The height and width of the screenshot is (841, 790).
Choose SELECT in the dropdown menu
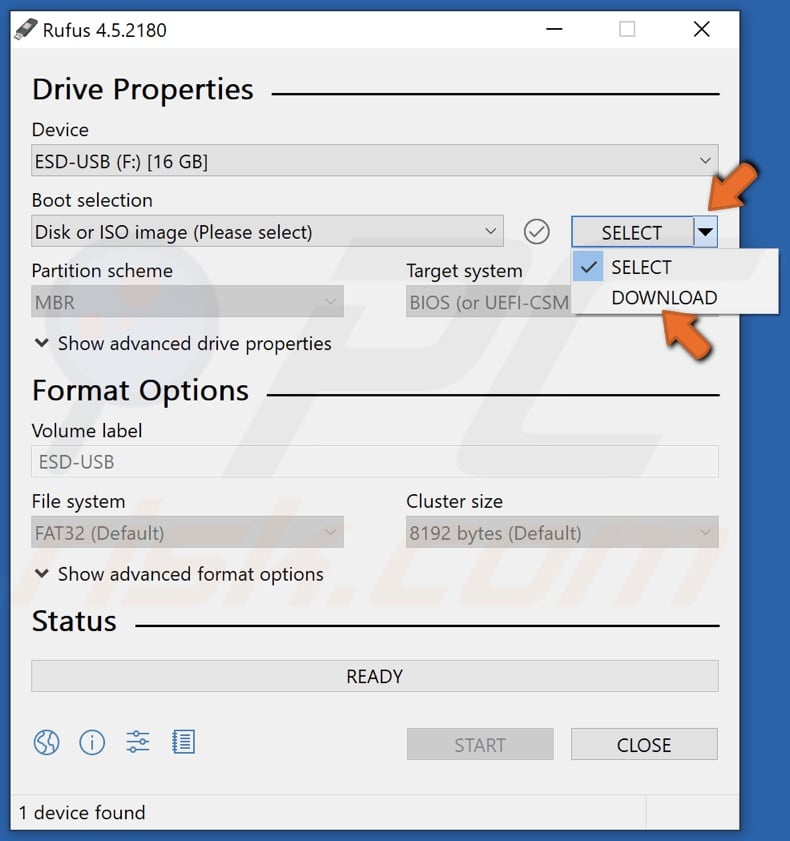675,267
